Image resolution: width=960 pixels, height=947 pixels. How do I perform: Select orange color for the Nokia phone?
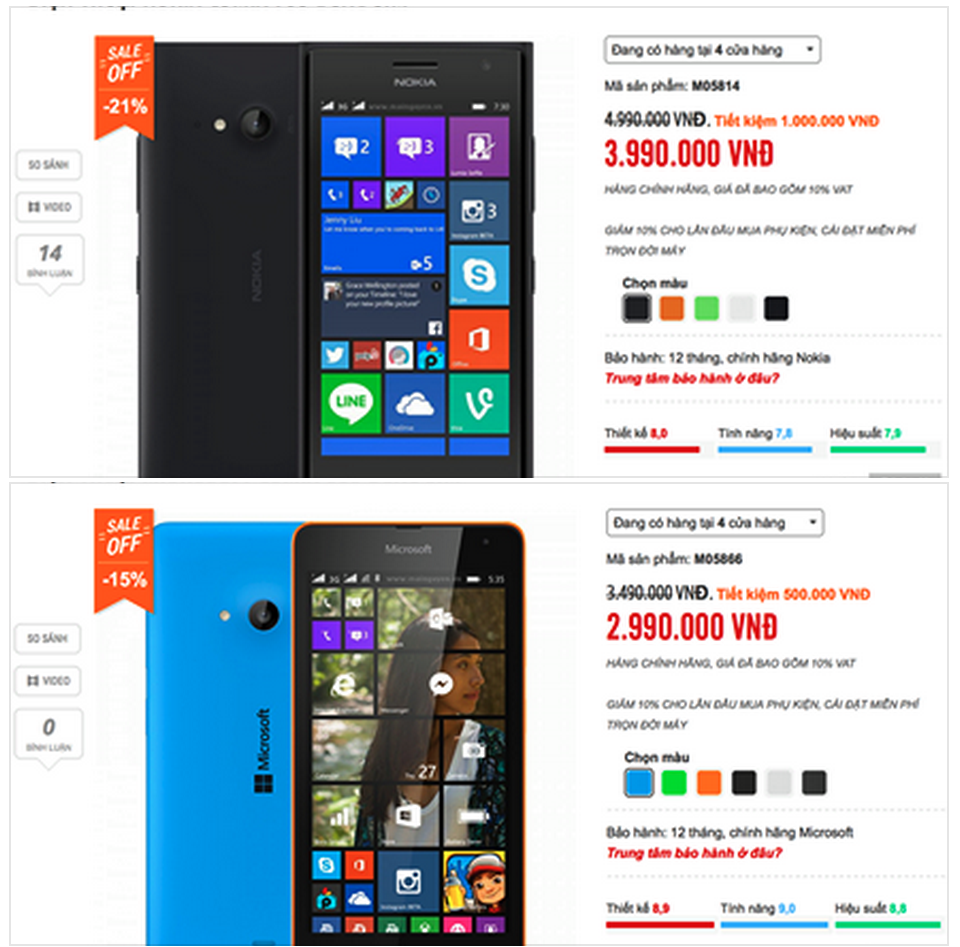point(672,309)
